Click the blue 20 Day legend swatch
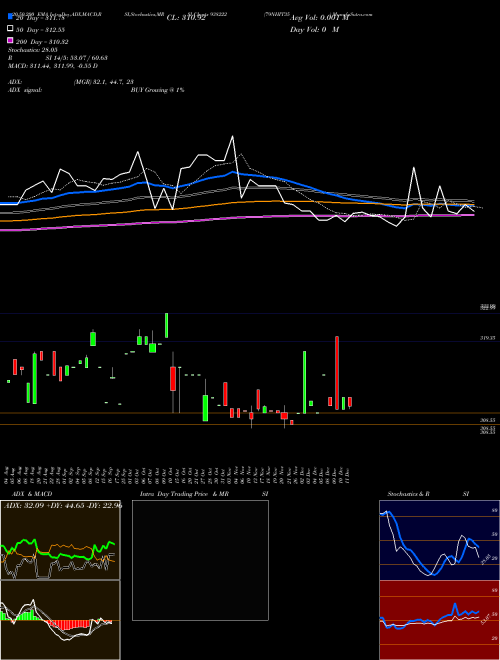Viewport: 500px width, 660px height. [x=11, y=17]
